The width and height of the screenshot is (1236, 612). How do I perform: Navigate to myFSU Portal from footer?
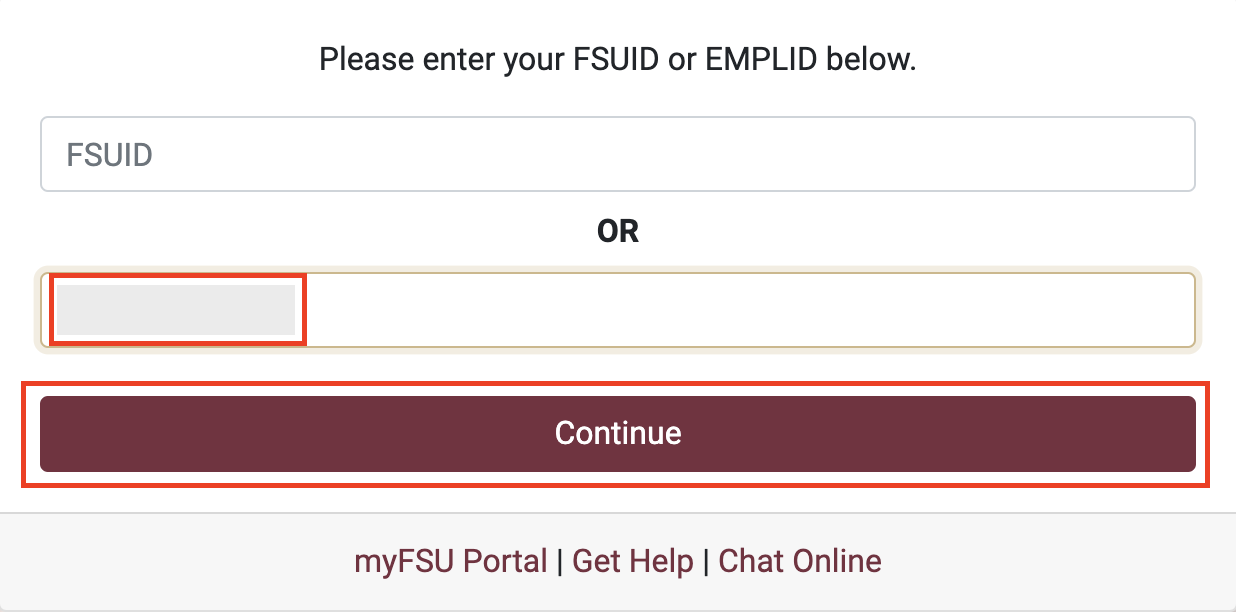pyautogui.click(x=450, y=561)
